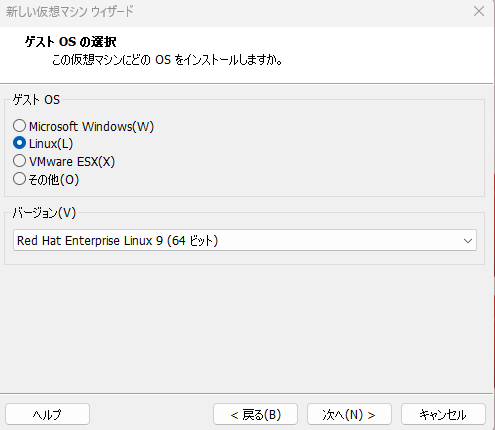The height and width of the screenshot is (430, 495).
Task: Click the ヘルプ button
Action: point(47,414)
